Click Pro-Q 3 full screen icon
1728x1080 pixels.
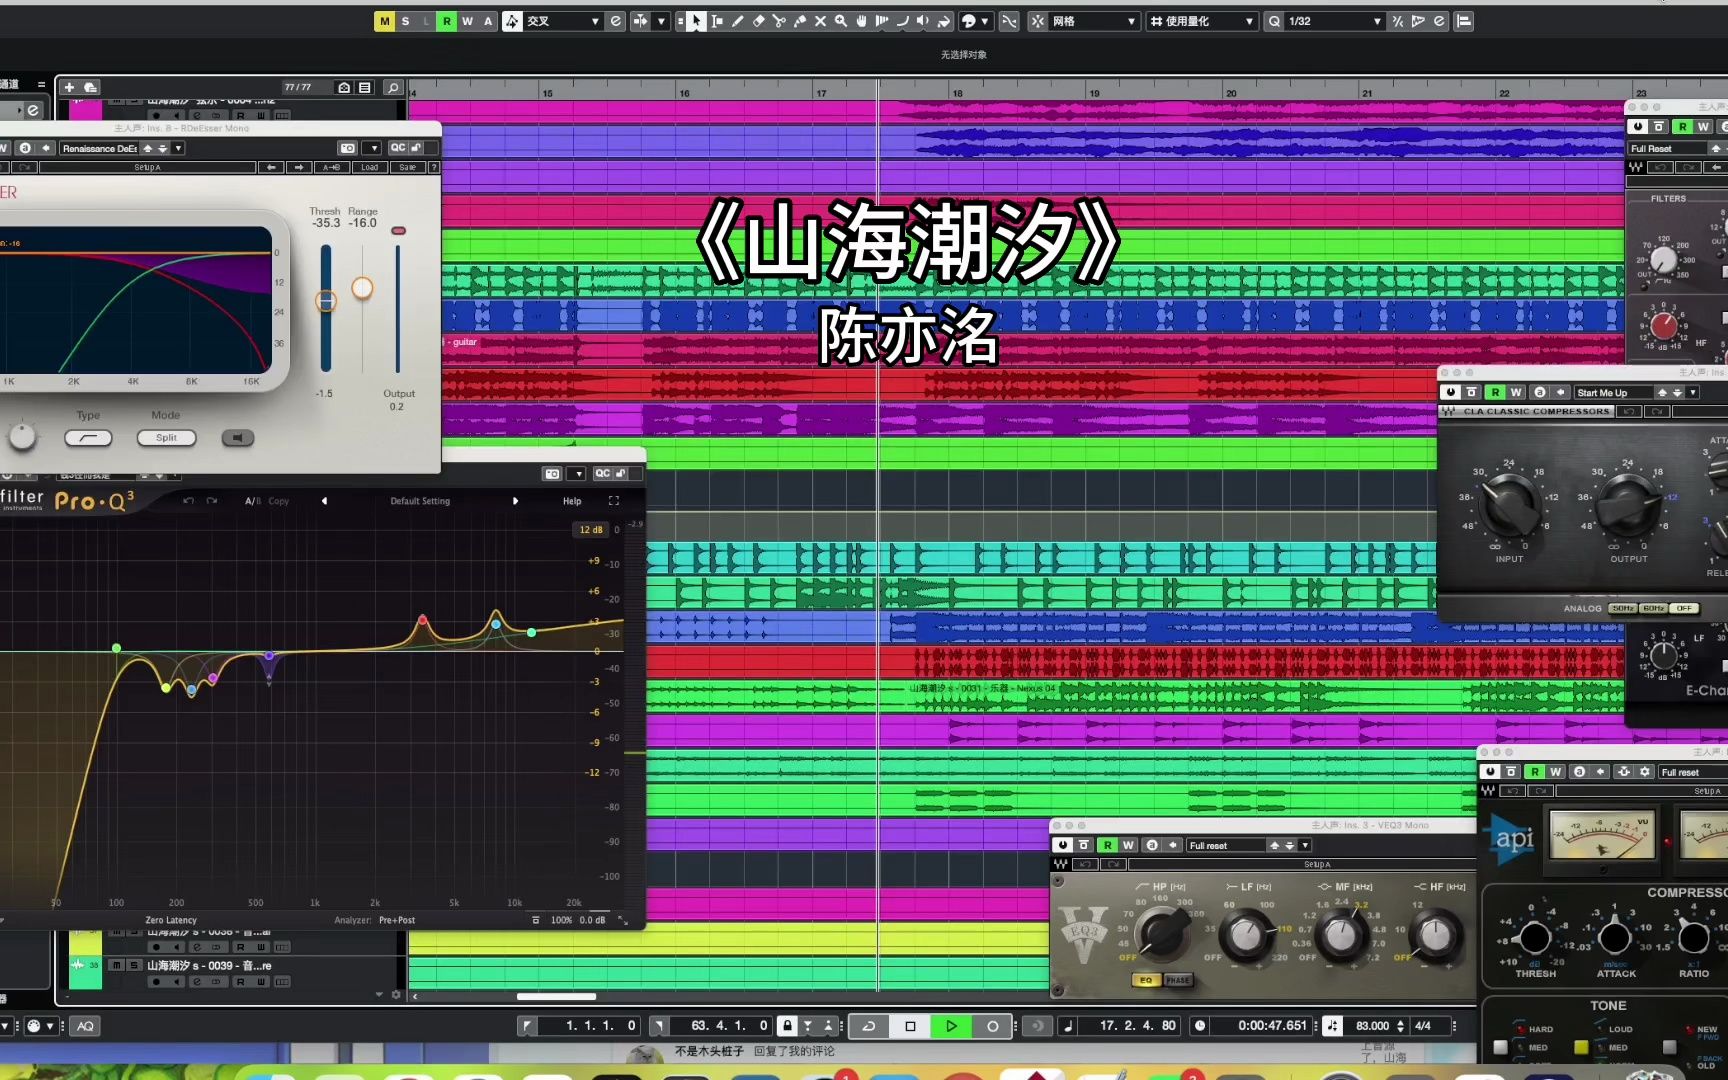coord(614,501)
